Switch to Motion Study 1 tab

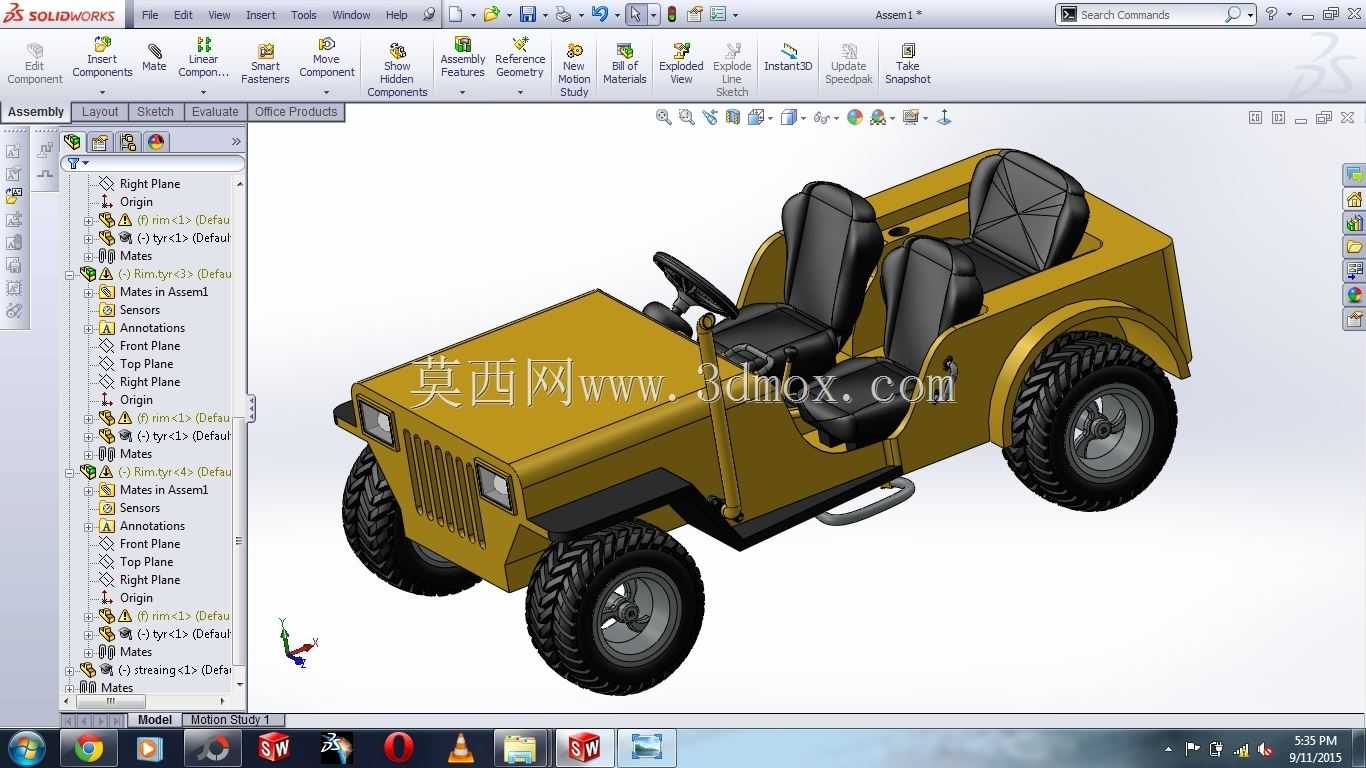(x=230, y=720)
